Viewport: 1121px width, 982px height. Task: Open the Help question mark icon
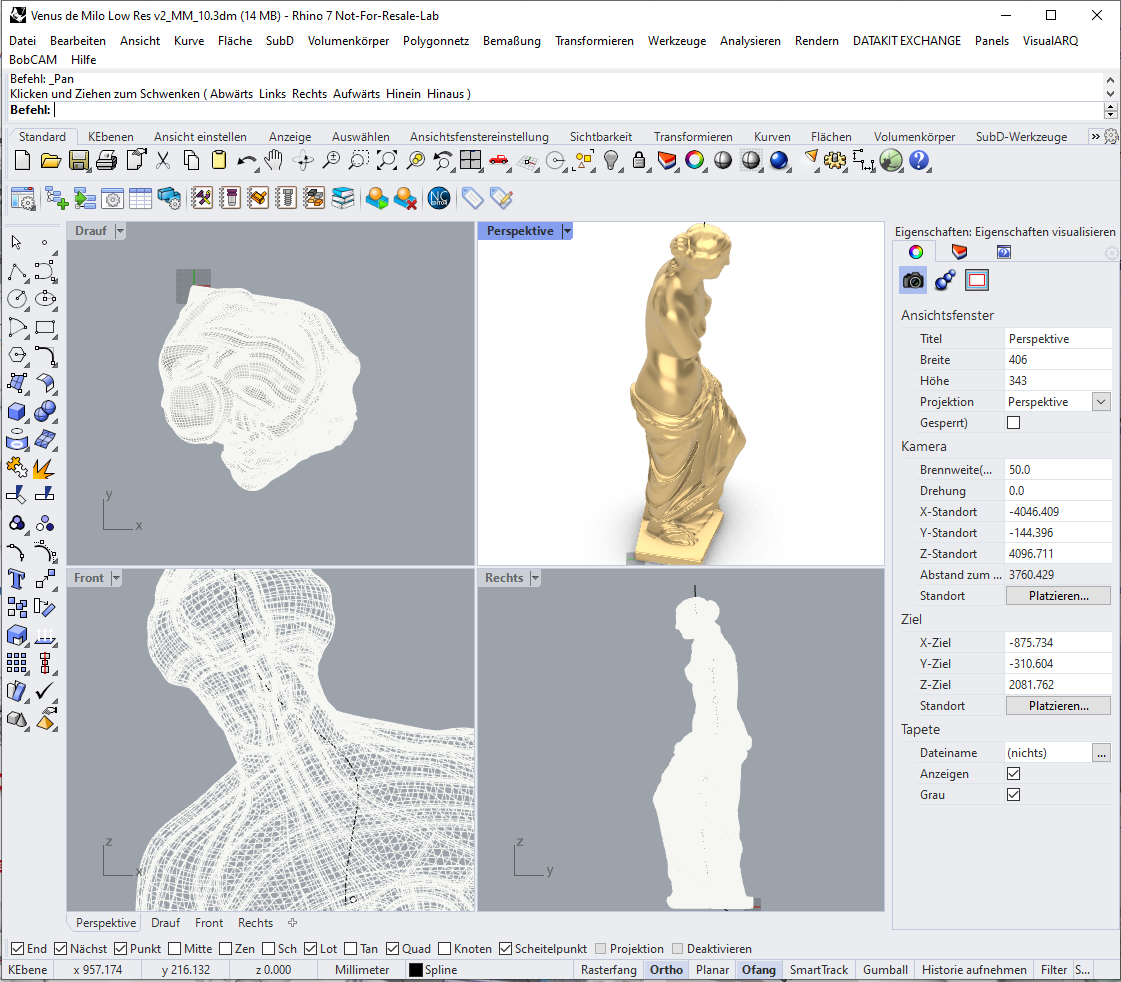pyautogui.click(x=919, y=160)
